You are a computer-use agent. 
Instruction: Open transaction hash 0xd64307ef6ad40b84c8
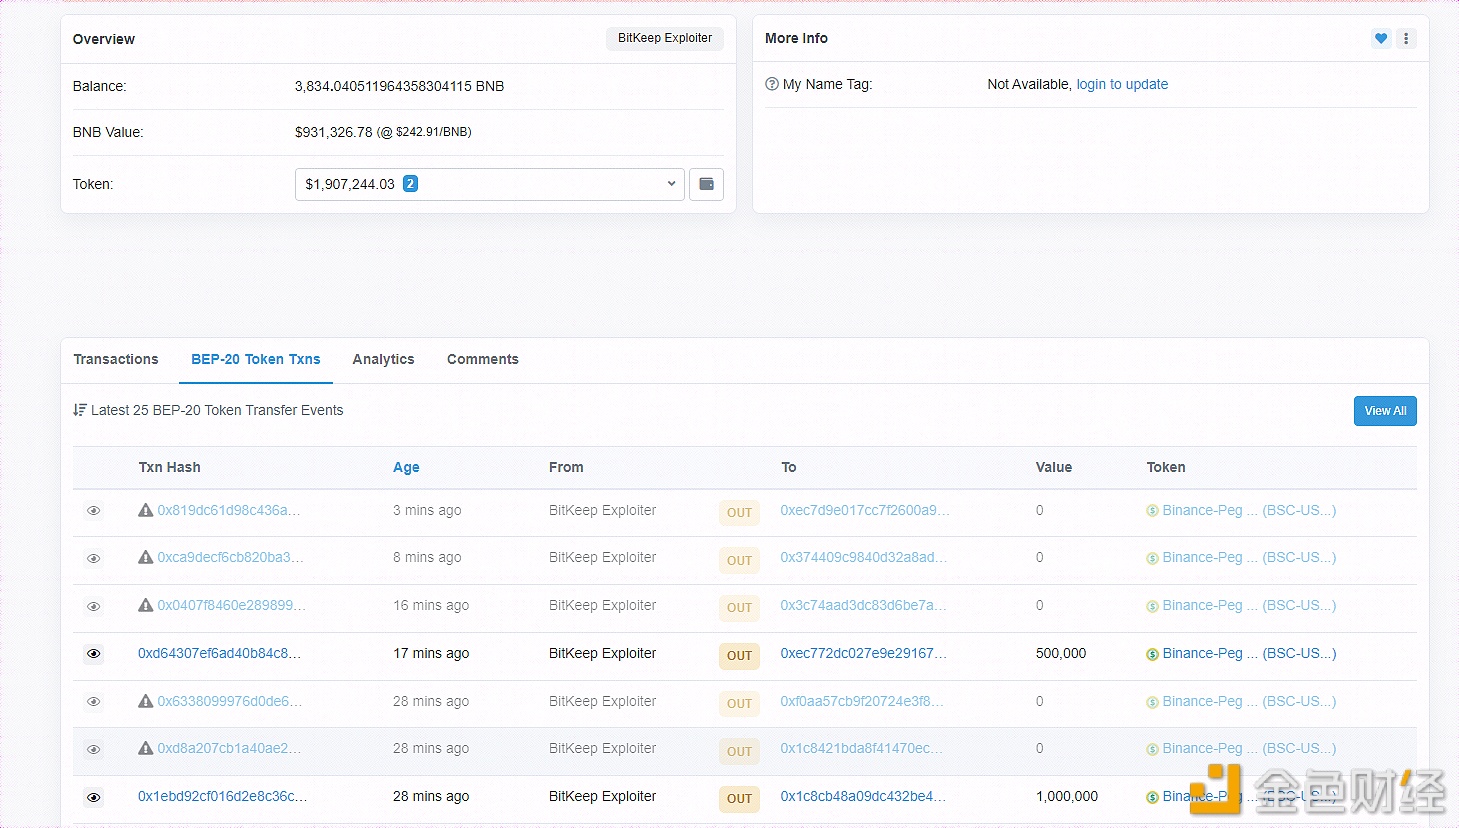tap(219, 653)
